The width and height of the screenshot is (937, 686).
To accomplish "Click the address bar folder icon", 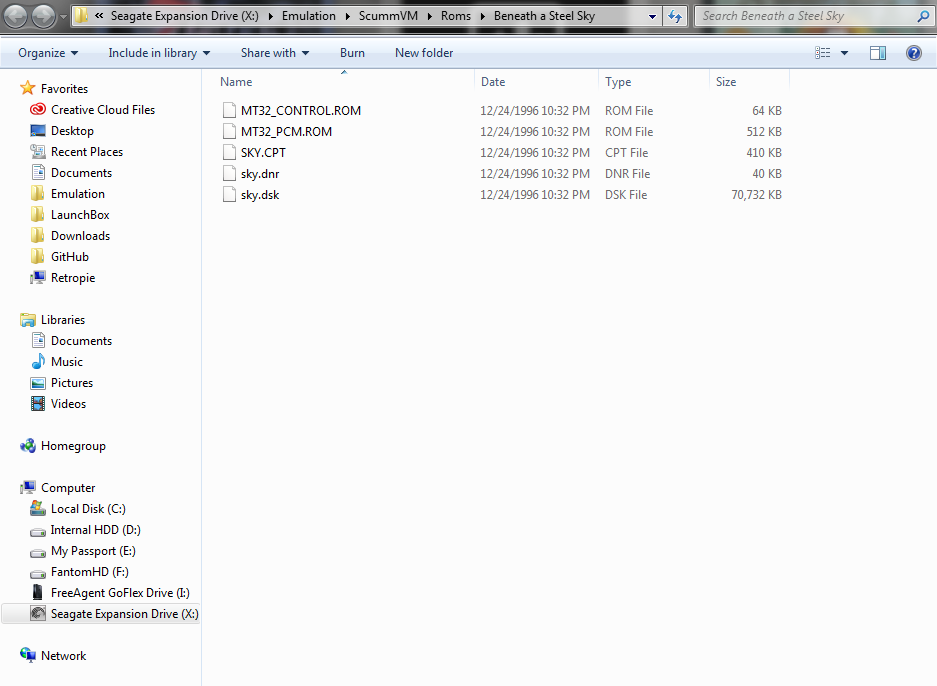I will 82,16.
